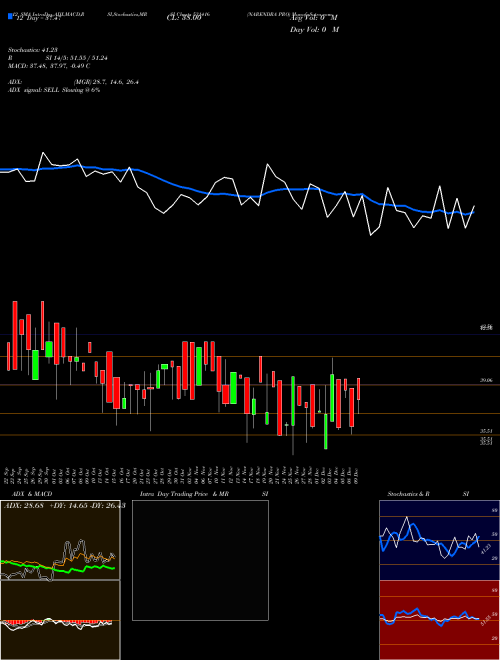Click the 'ADX signal: SELL Slowing @ 6%' text
This screenshot has width=500, height=660.
click(54, 90)
